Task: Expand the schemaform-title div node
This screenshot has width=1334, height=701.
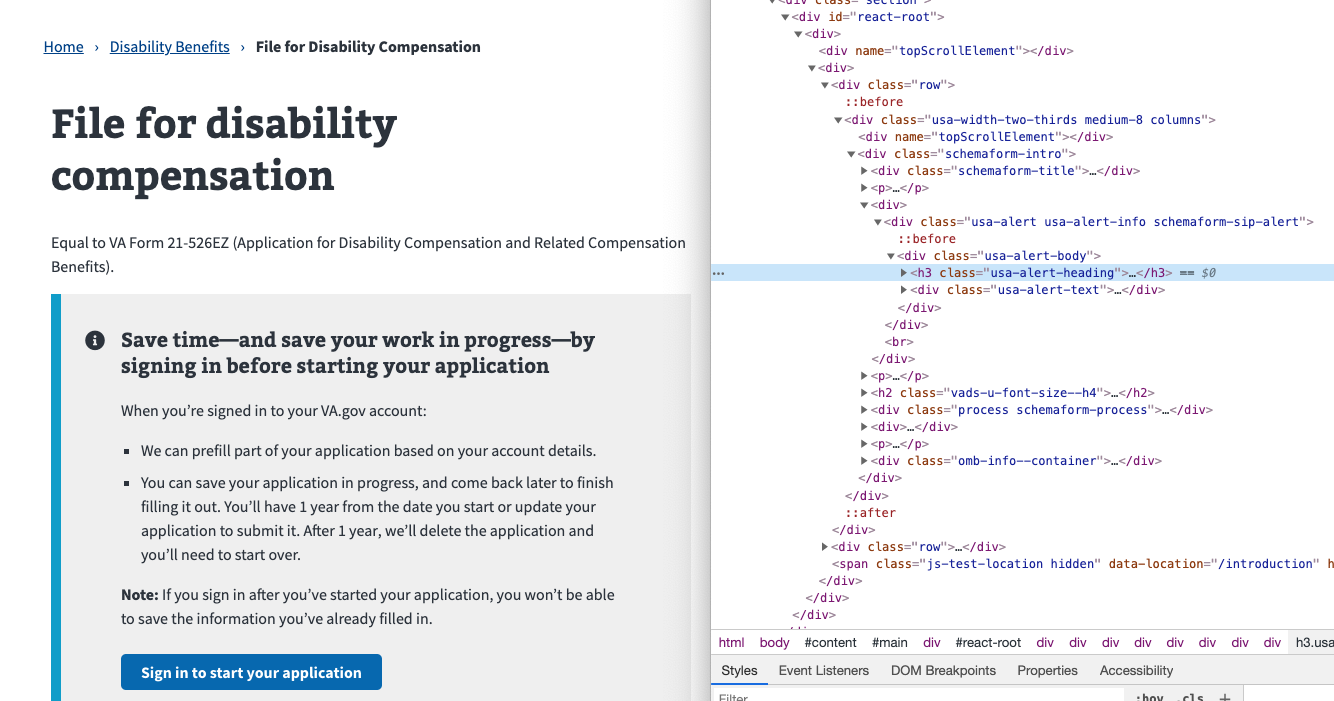Action: [x=864, y=171]
